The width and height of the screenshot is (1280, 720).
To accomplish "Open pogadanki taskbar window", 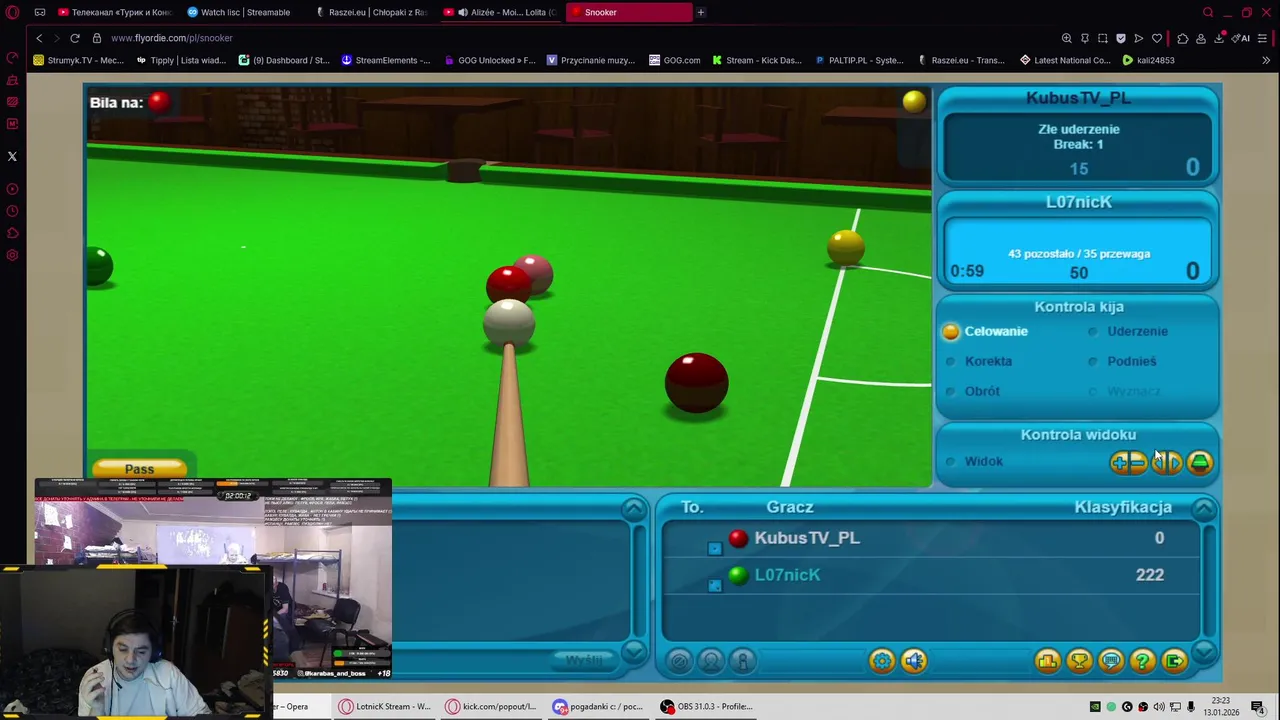I will click(x=598, y=706).
